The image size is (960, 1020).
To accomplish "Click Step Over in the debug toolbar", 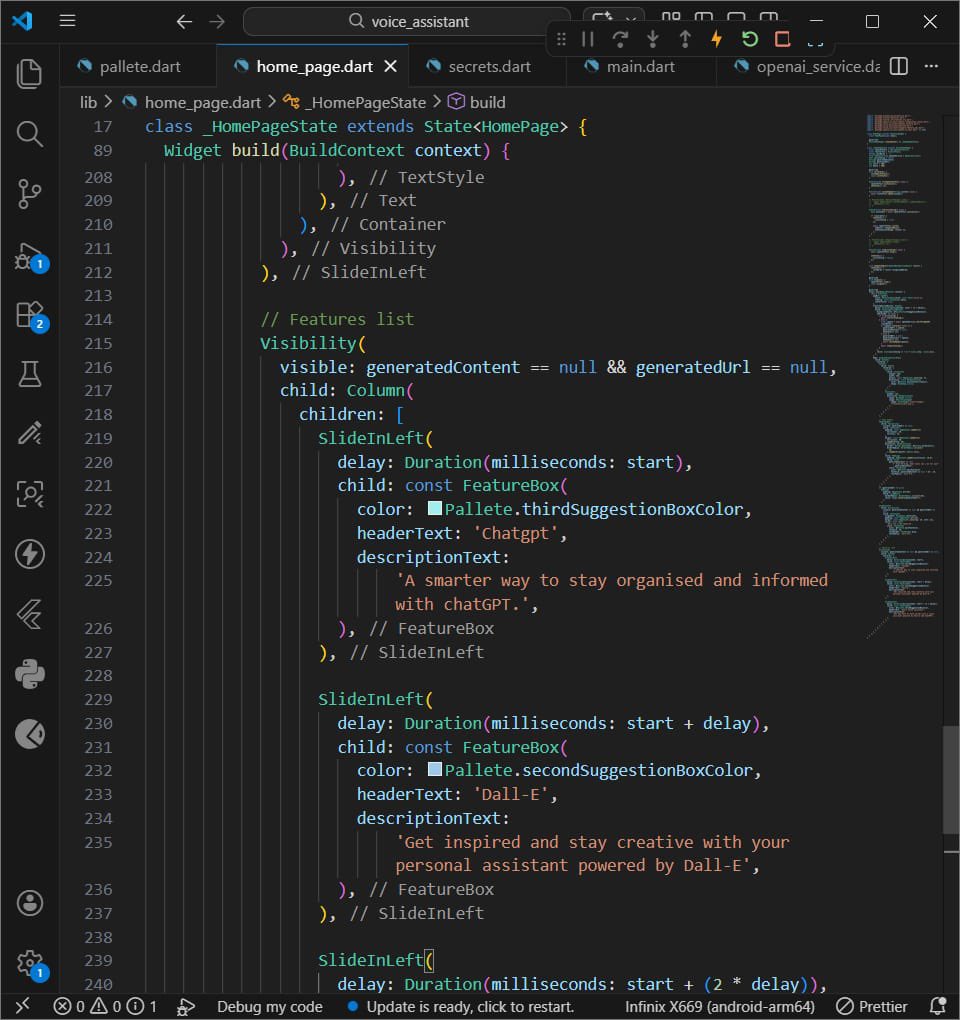I will click(620, 39).
